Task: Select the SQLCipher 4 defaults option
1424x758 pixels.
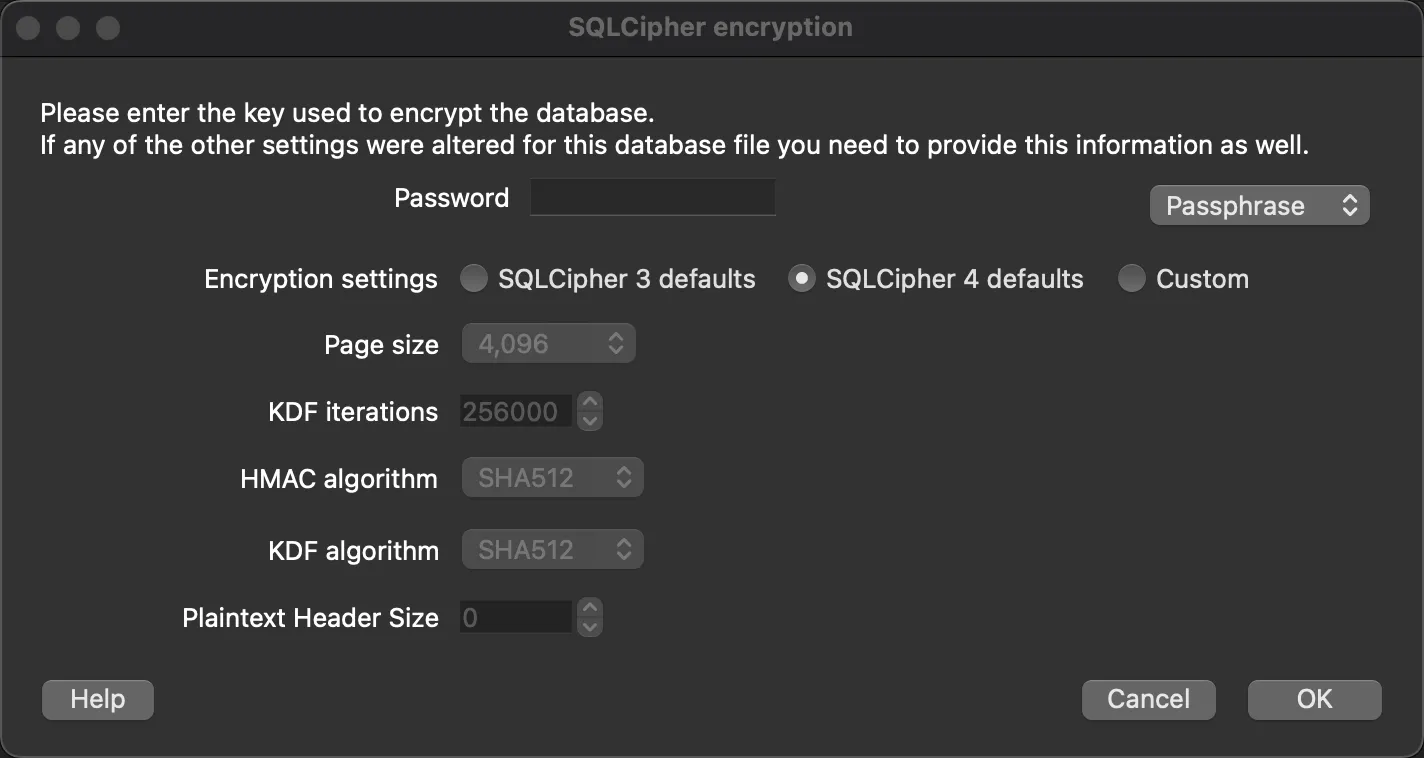Action: tap(801, 279)
